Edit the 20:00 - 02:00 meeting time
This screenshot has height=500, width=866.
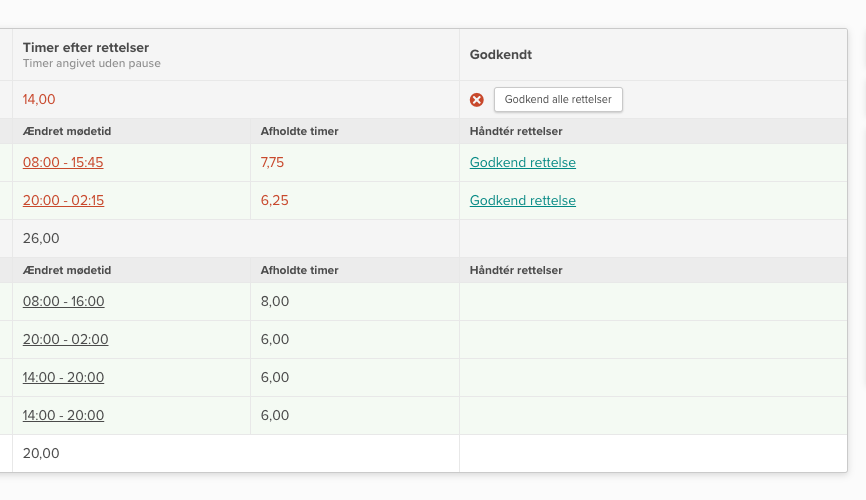click(65, 339)
